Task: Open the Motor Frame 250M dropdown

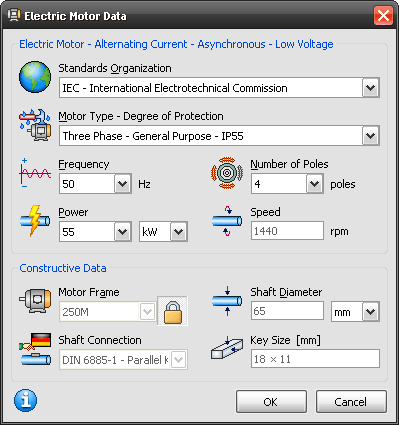Action: click(x=147, y=312)
